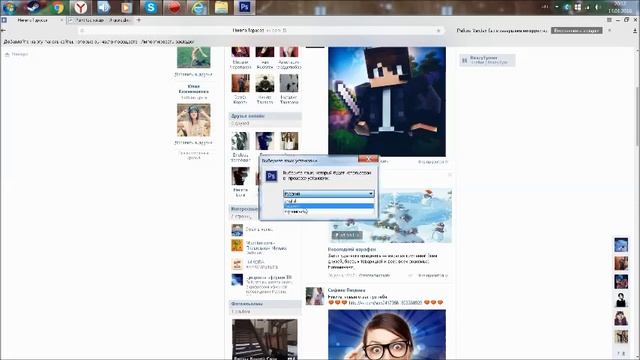Image resolution: width=640 pixels, height=360 pixels.
Task: Open the browser hamburger menu icon
Action: point(609,20)
